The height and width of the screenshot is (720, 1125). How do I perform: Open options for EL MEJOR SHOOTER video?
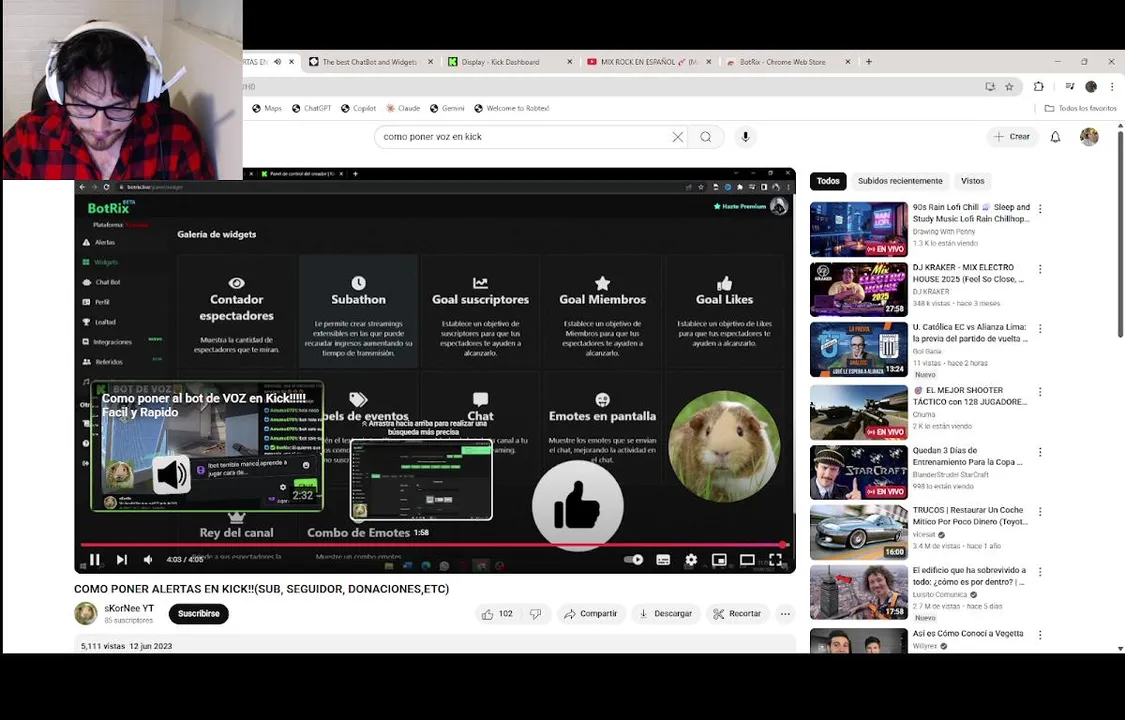click(x=1040, y=392)
